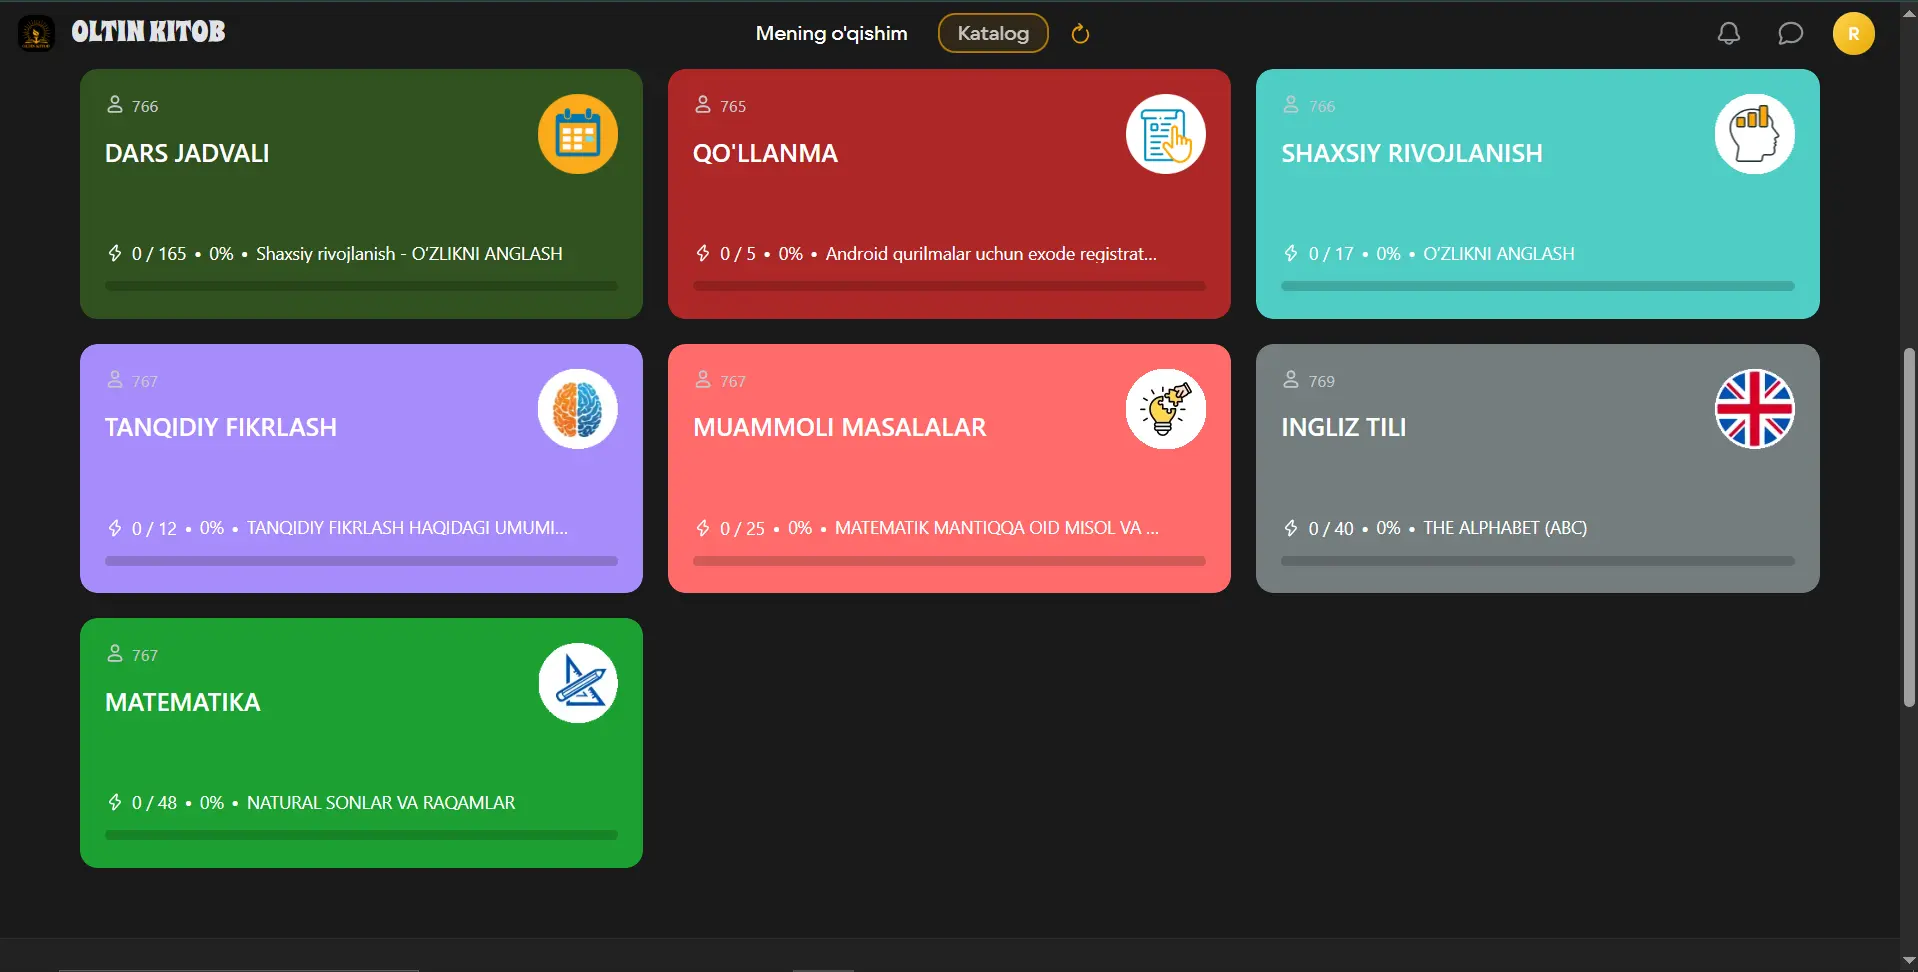Open the notifications bell
Image resolution: width=1918 pixels, height=972 pixels.
pyautogui.click(x=1729, y=33)
